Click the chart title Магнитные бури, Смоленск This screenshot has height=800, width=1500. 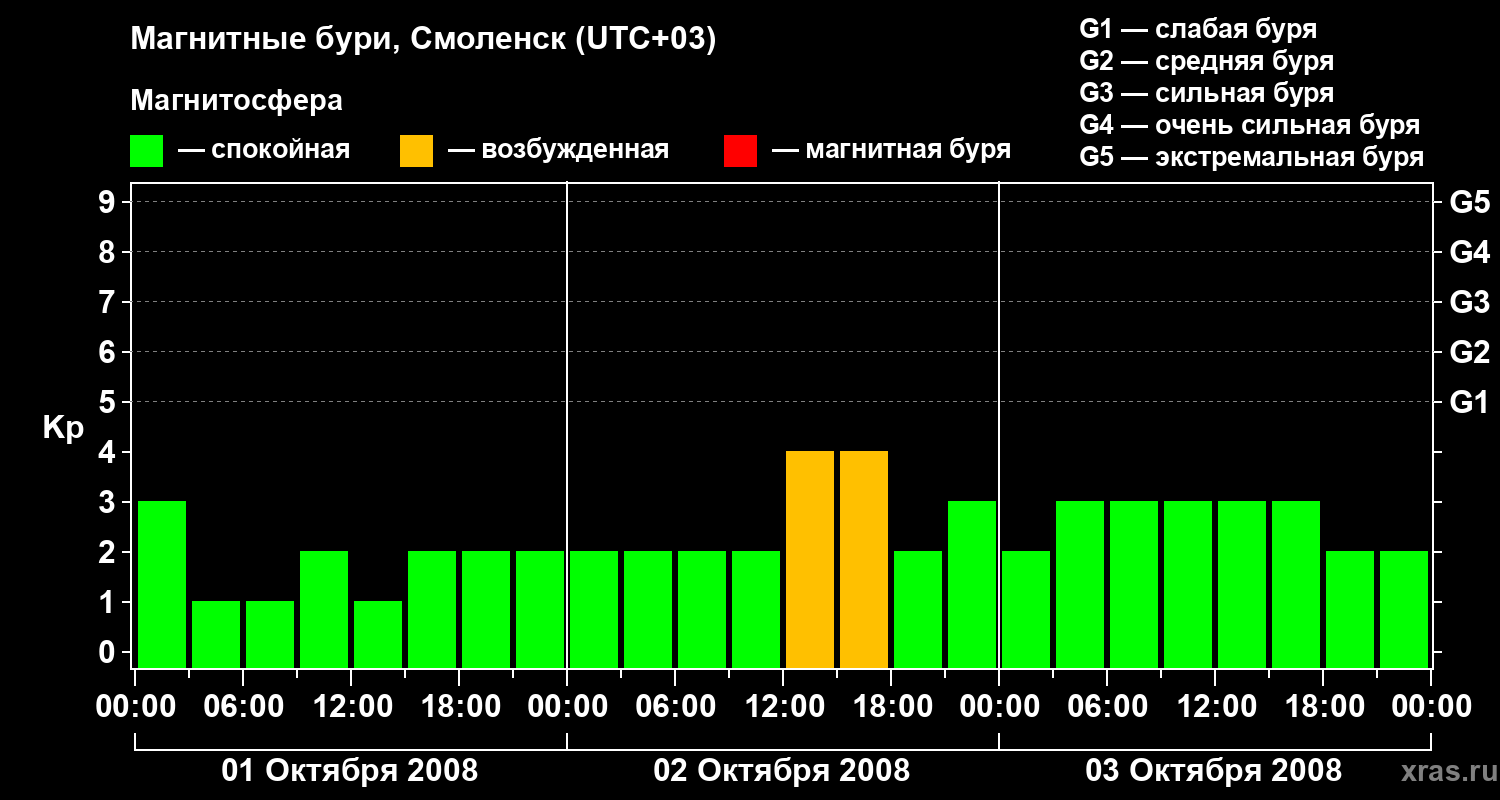pos(424,41)
